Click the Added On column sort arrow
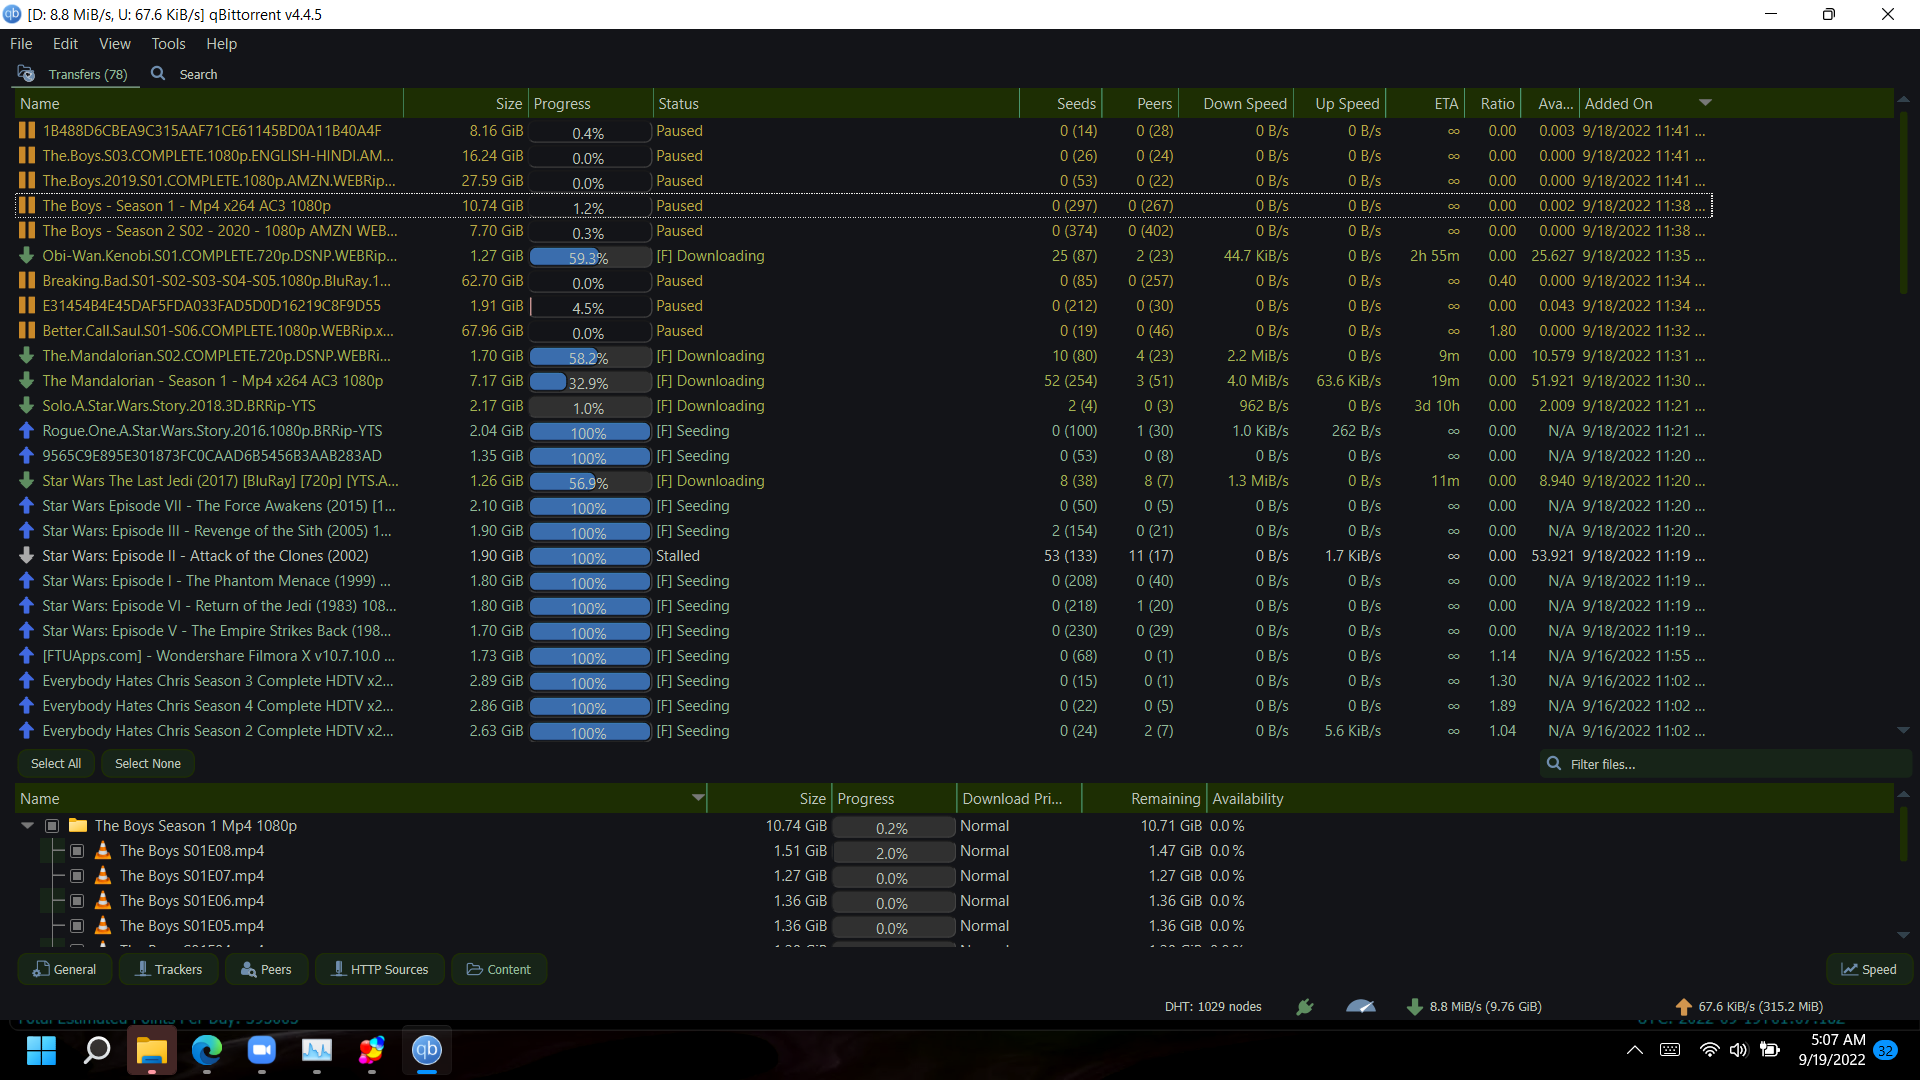Screen dimensions: 1920x1080 1705,103
